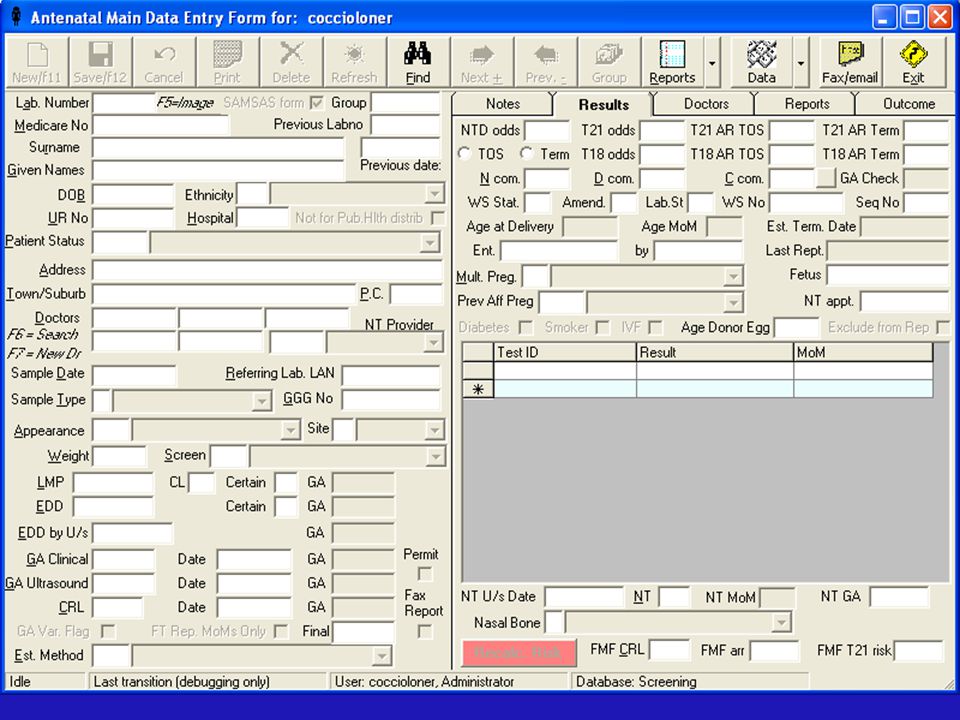This screenshot has height=720, width=960.
Task: Switch to the Reports tab
Action: click(807, 103)
